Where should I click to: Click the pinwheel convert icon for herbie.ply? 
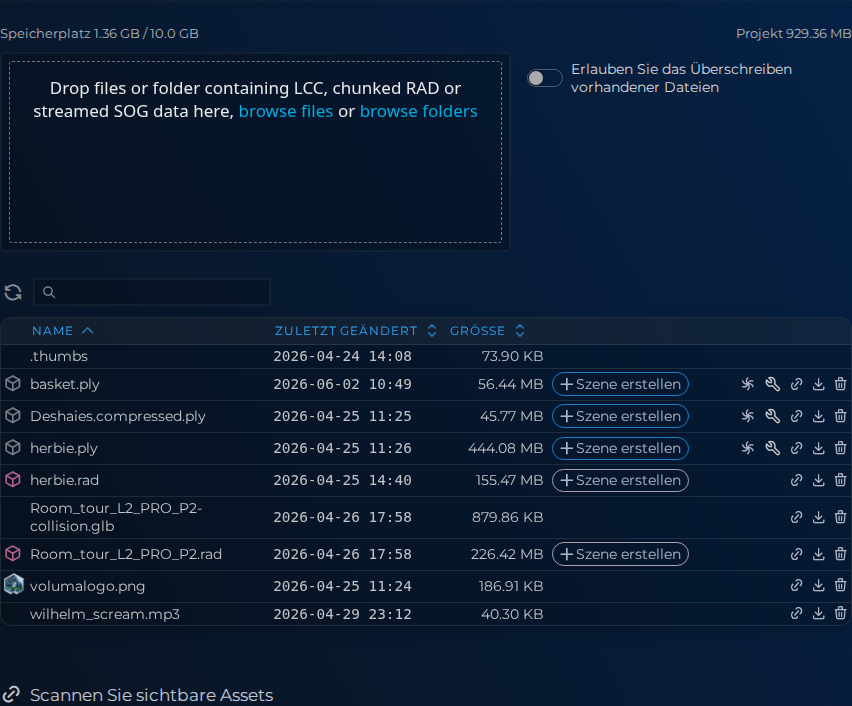(748, 448)
